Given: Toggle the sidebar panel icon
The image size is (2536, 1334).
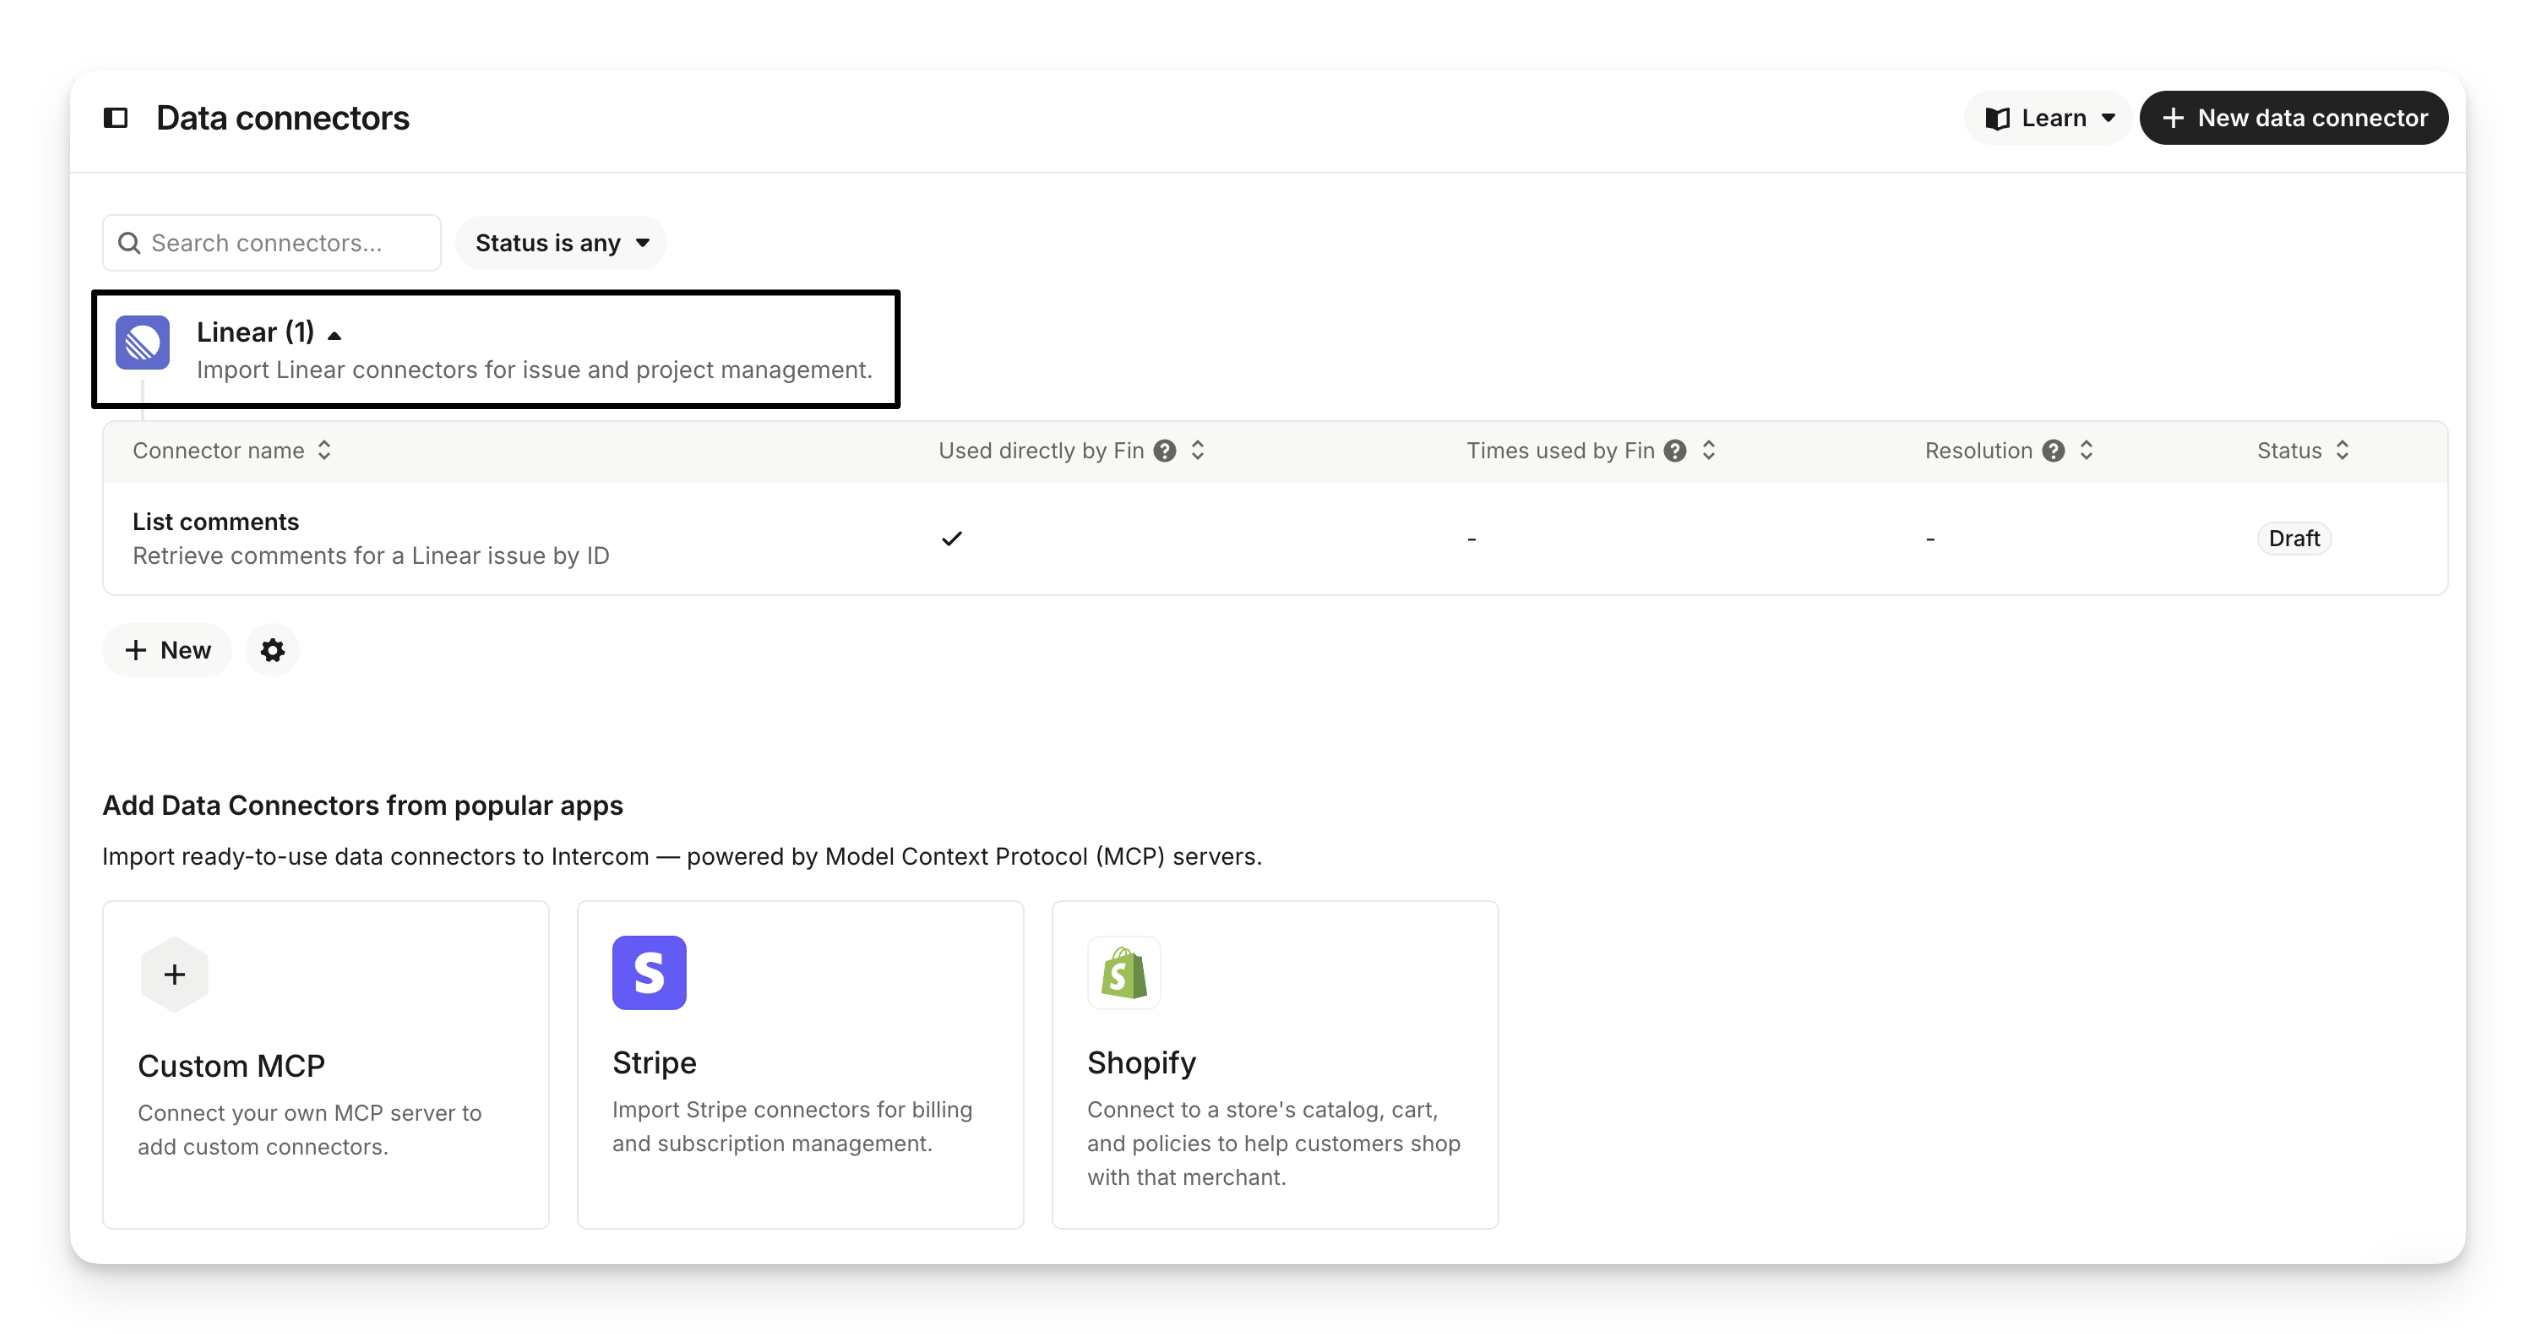Looking at the screenshot, I should click(x=116, y=118).
